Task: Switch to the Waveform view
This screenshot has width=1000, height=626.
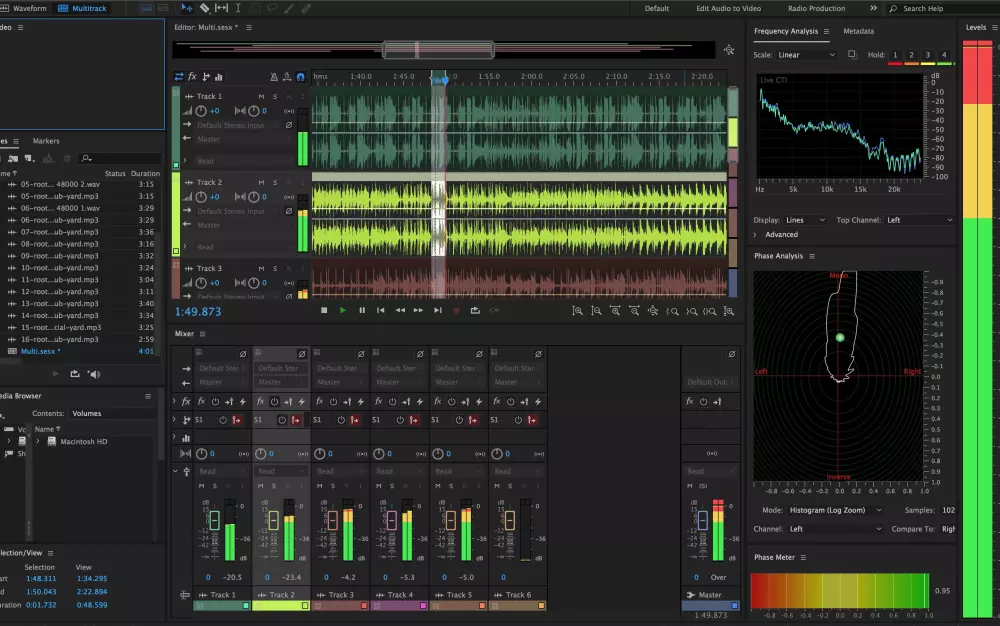Action: point(29,8)
